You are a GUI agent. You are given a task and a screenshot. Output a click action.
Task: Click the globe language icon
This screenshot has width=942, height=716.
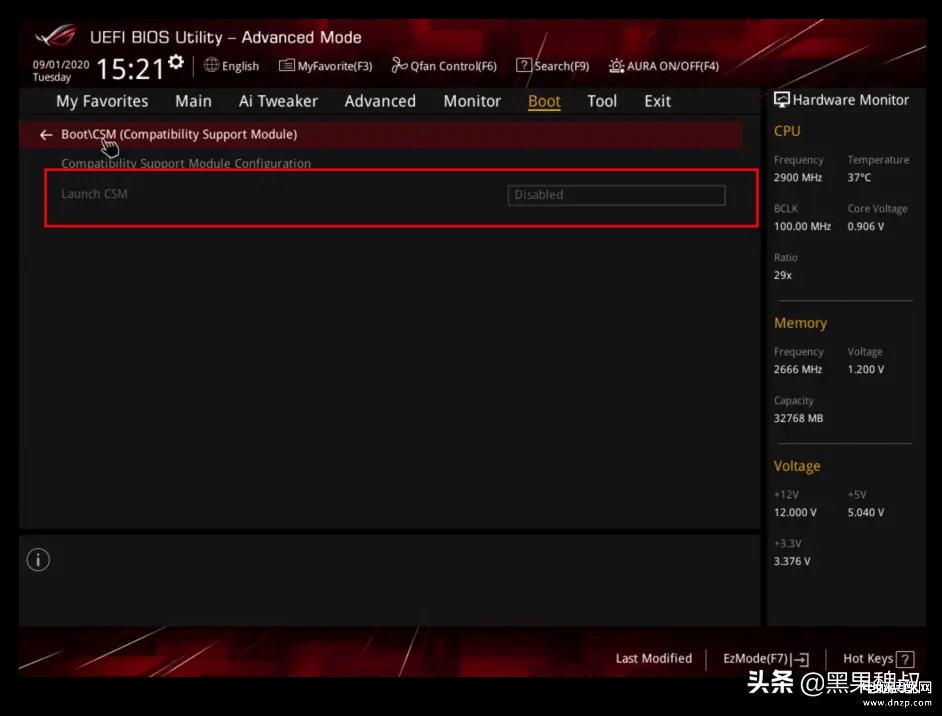click(211, 65)
